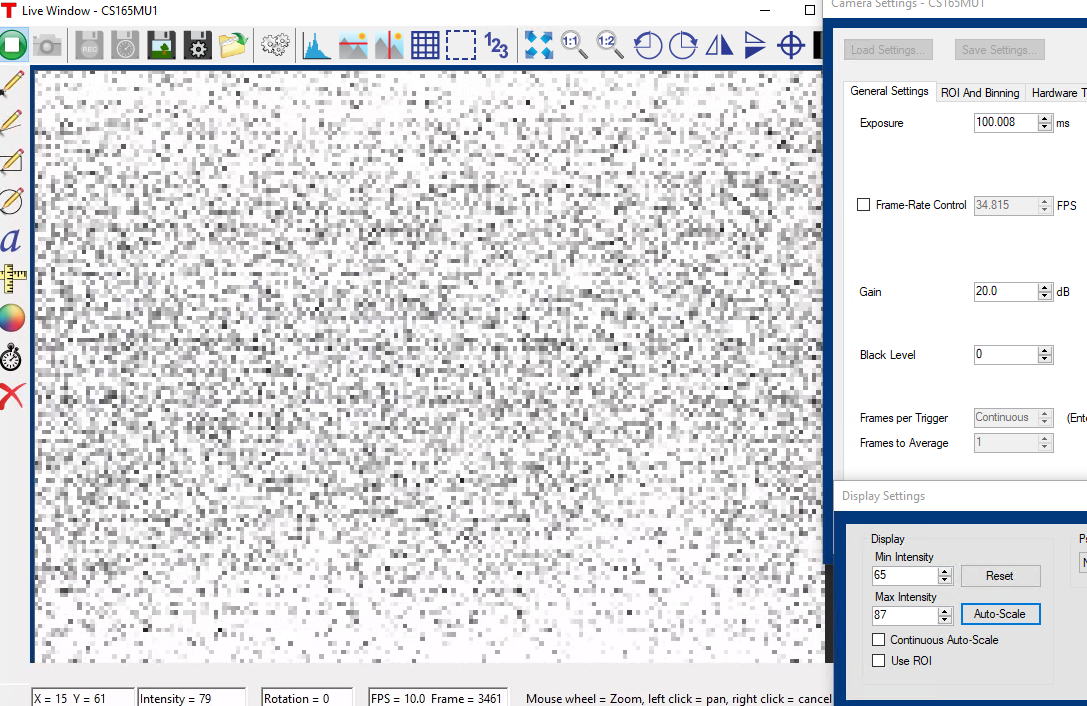Select the pencil rectangle drawing tool
Image resolution: width=1087 pixels, height=706 pixels.
coord(12,161)
